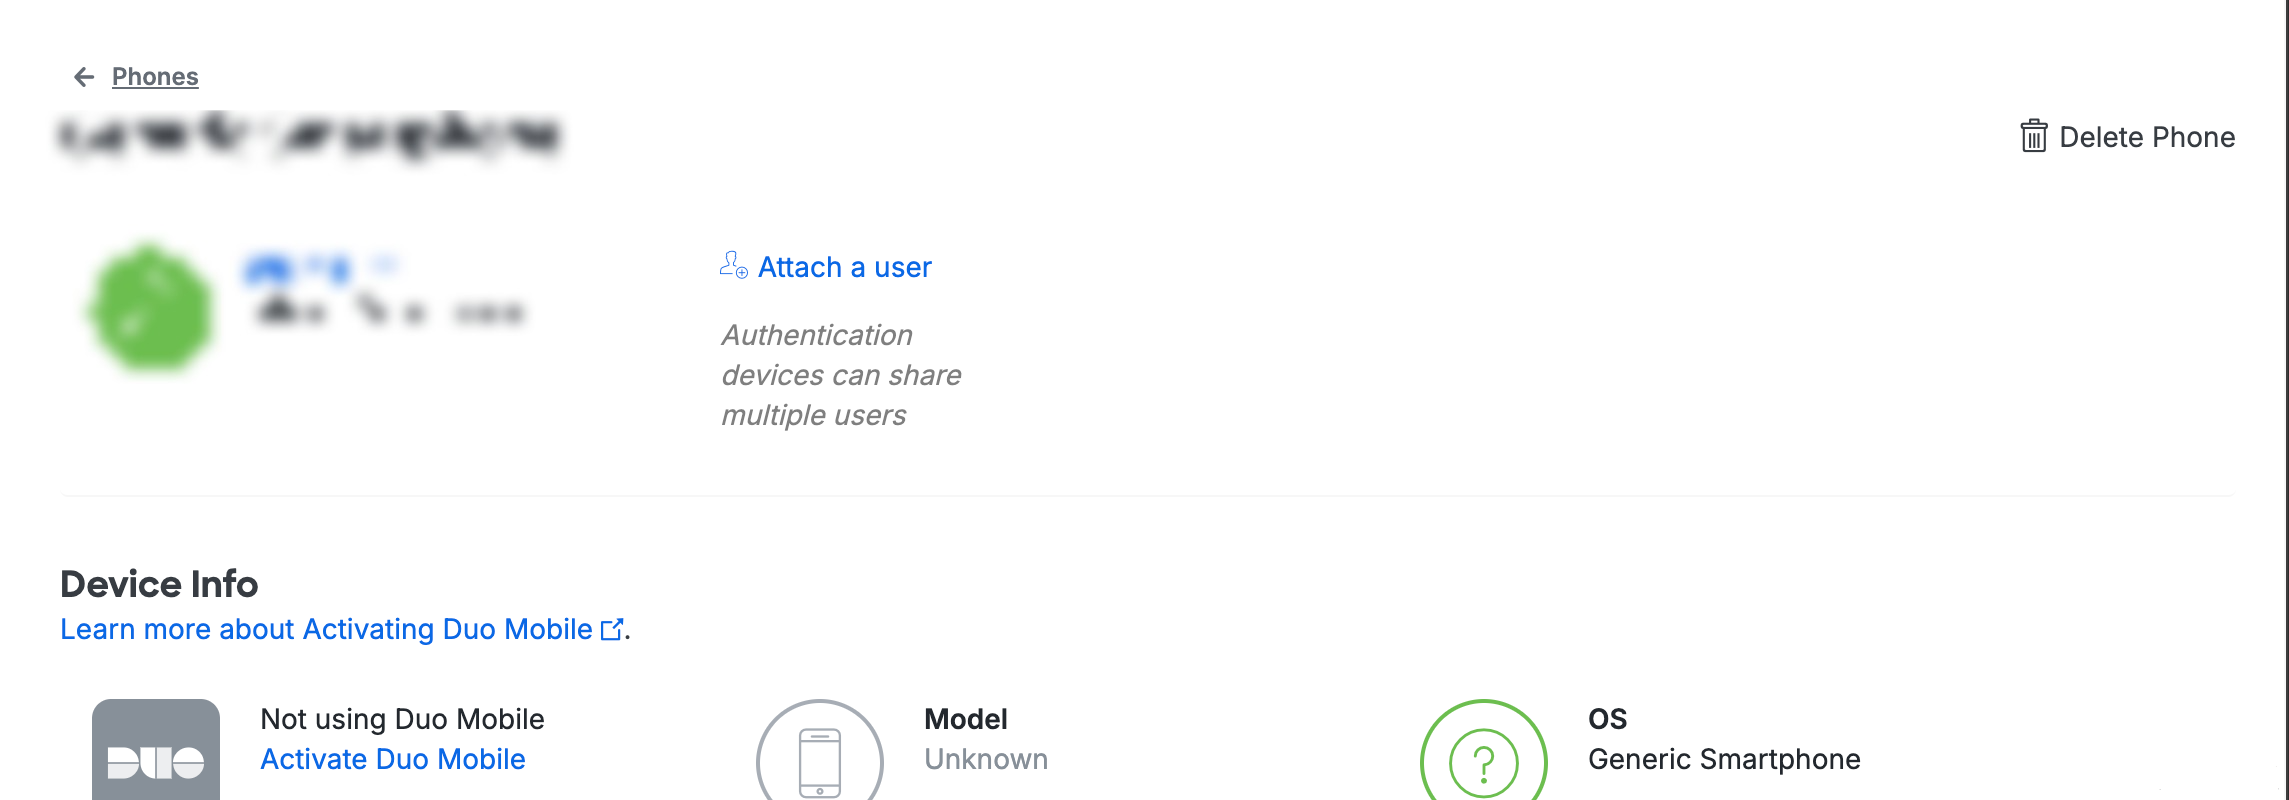Open the blurred blue username link
The height and width of the screenshot is (800, 2289).
(x=299, y=268)
